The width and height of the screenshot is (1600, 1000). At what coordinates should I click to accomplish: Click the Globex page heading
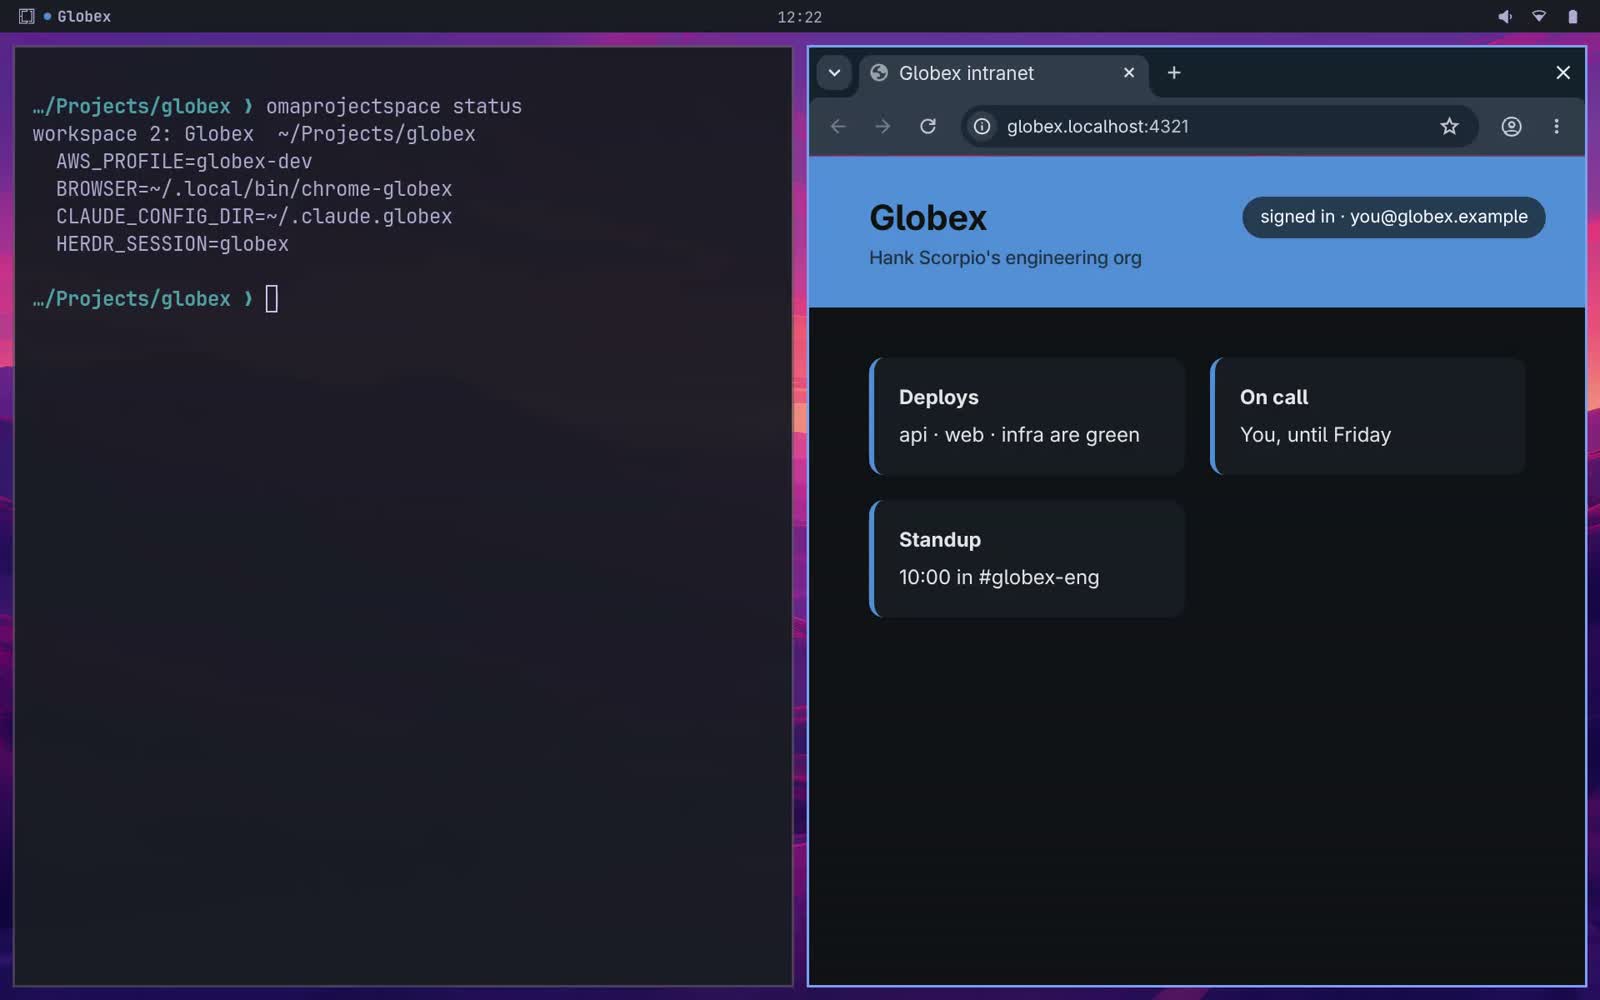[x=927, y=218]
